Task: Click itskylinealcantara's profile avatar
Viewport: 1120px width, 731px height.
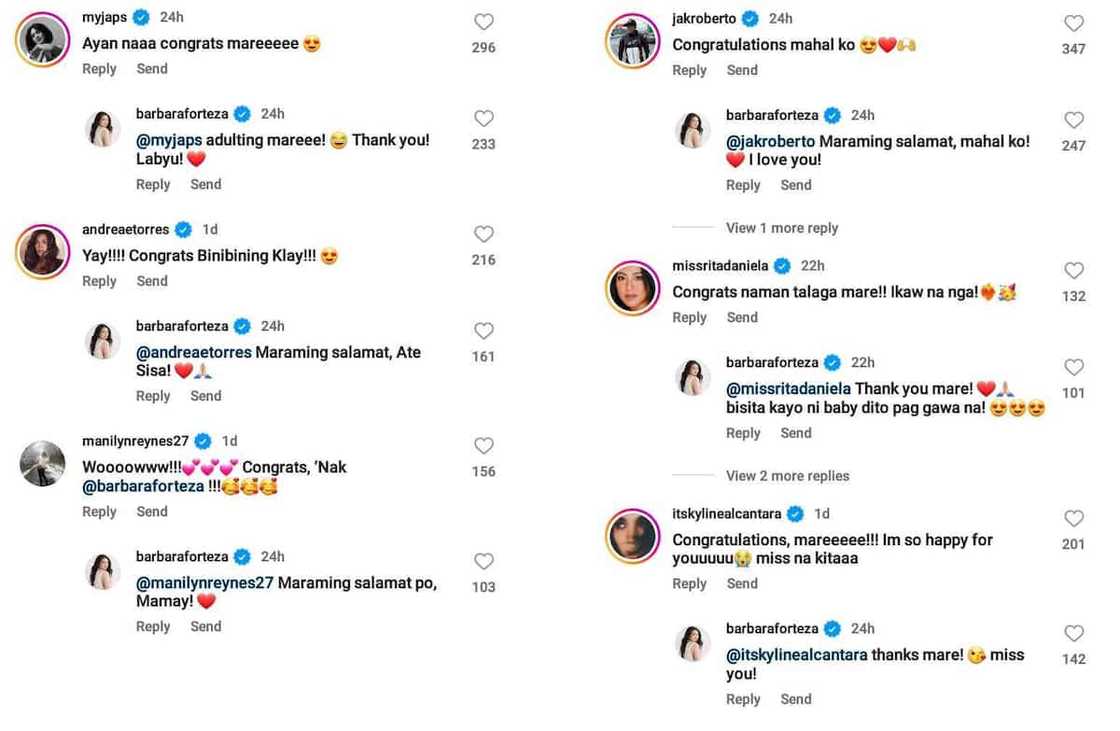Action: (632, 537)
